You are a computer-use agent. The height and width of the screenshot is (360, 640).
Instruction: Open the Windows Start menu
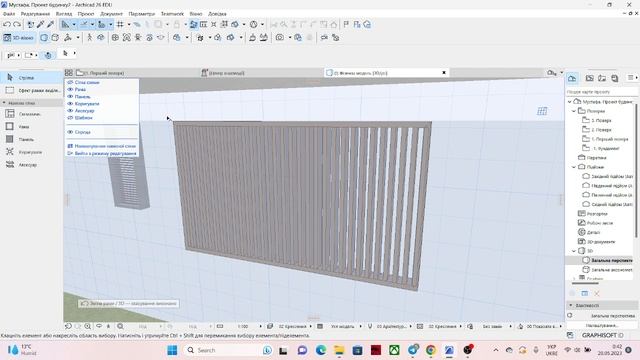pos(172,350)
